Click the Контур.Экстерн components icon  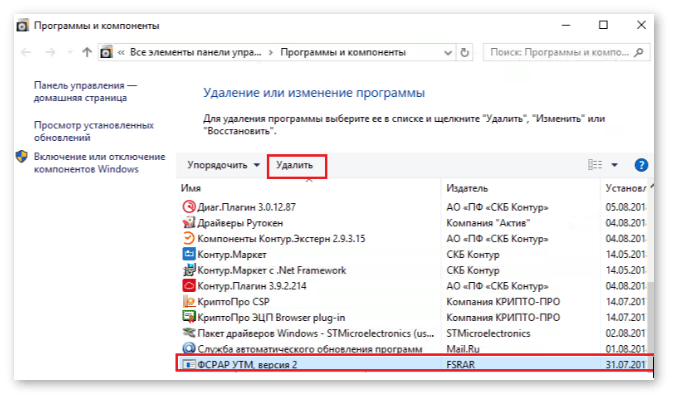point(189,238)
